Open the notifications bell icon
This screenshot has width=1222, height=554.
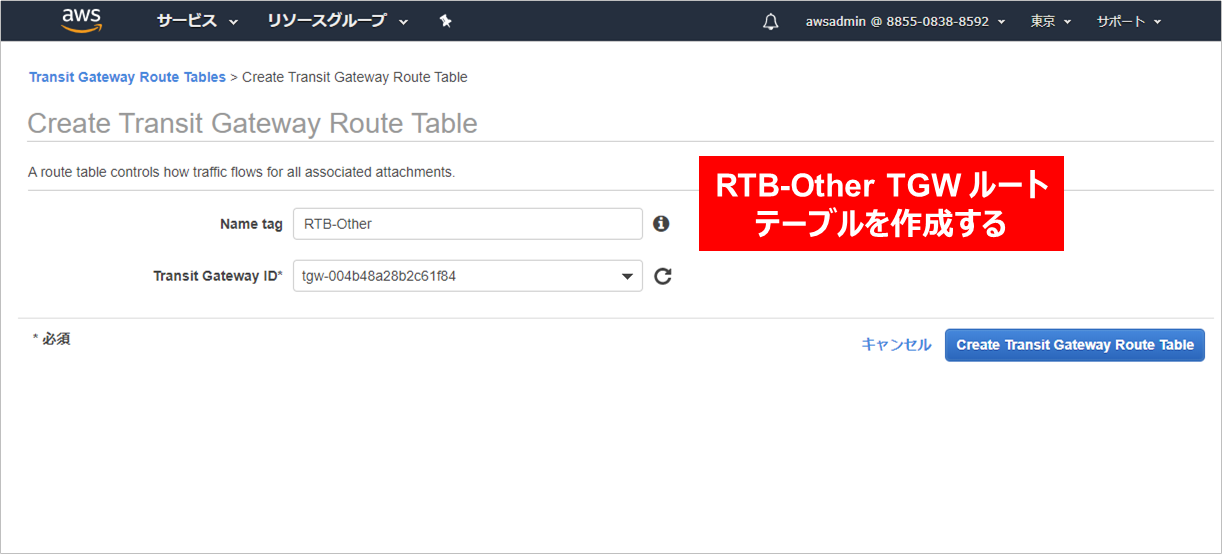770,22
